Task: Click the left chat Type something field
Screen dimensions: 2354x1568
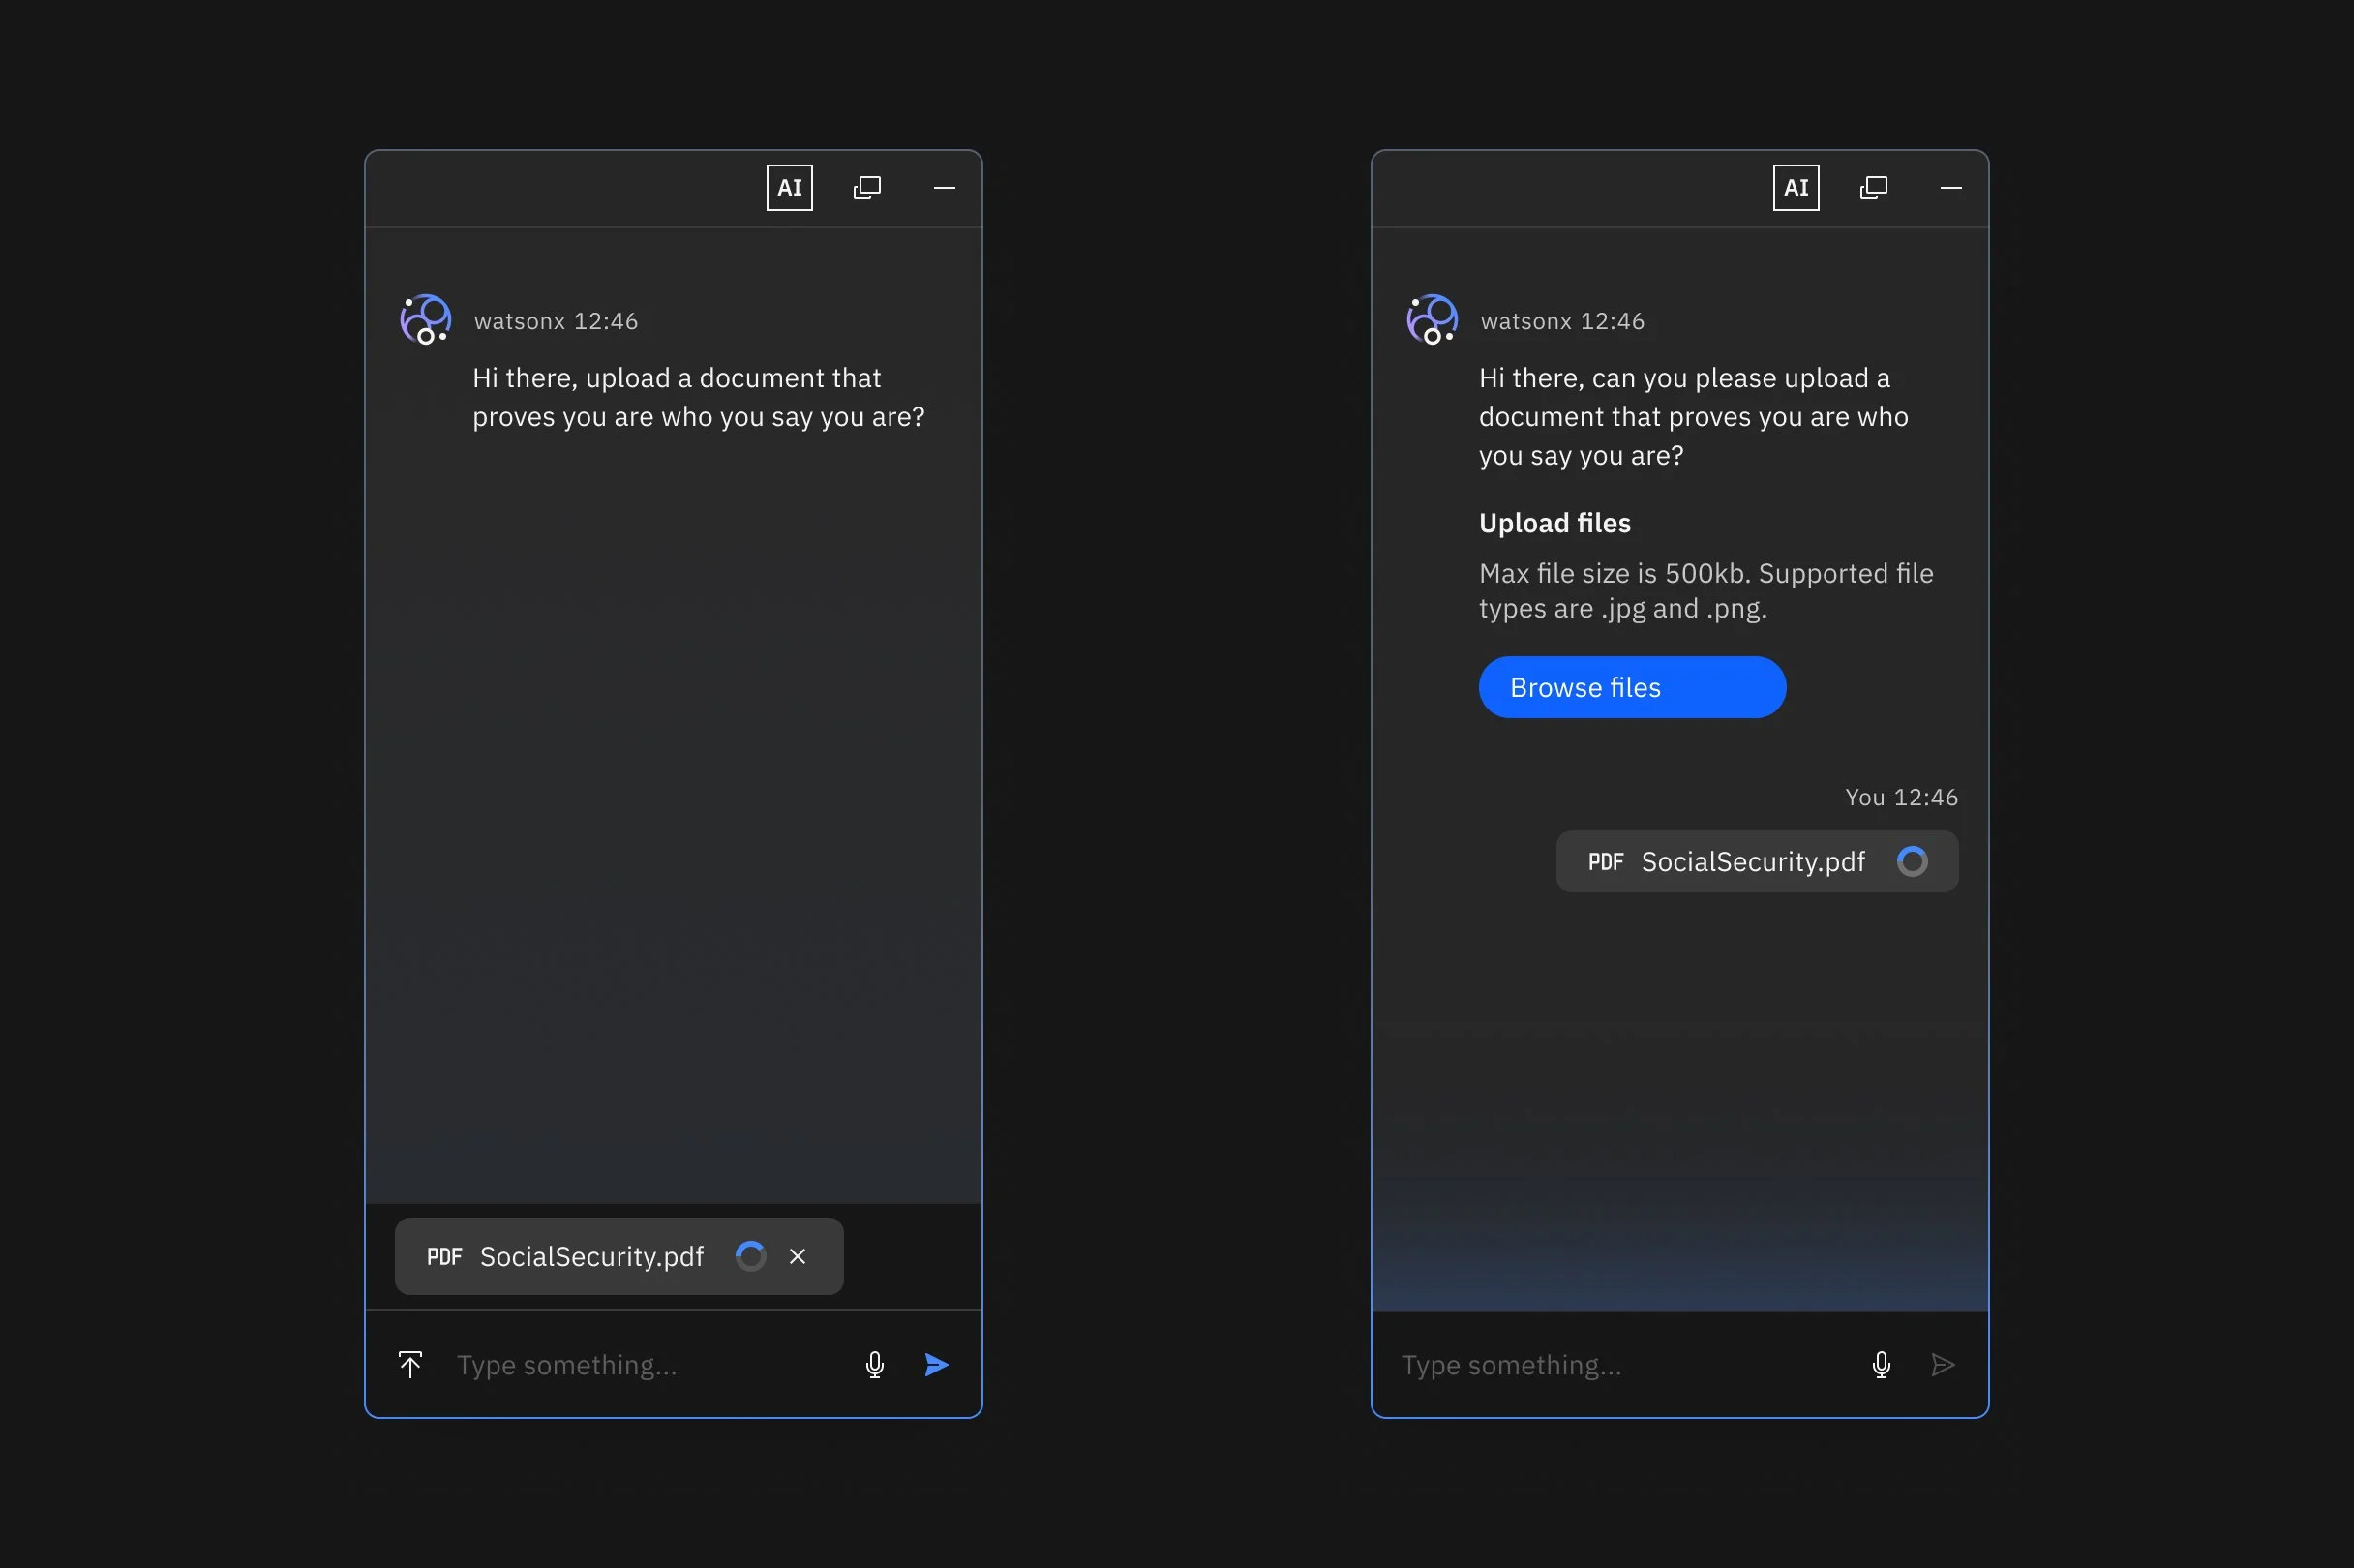Action: pyautogui.click(x=640, y=1364)
